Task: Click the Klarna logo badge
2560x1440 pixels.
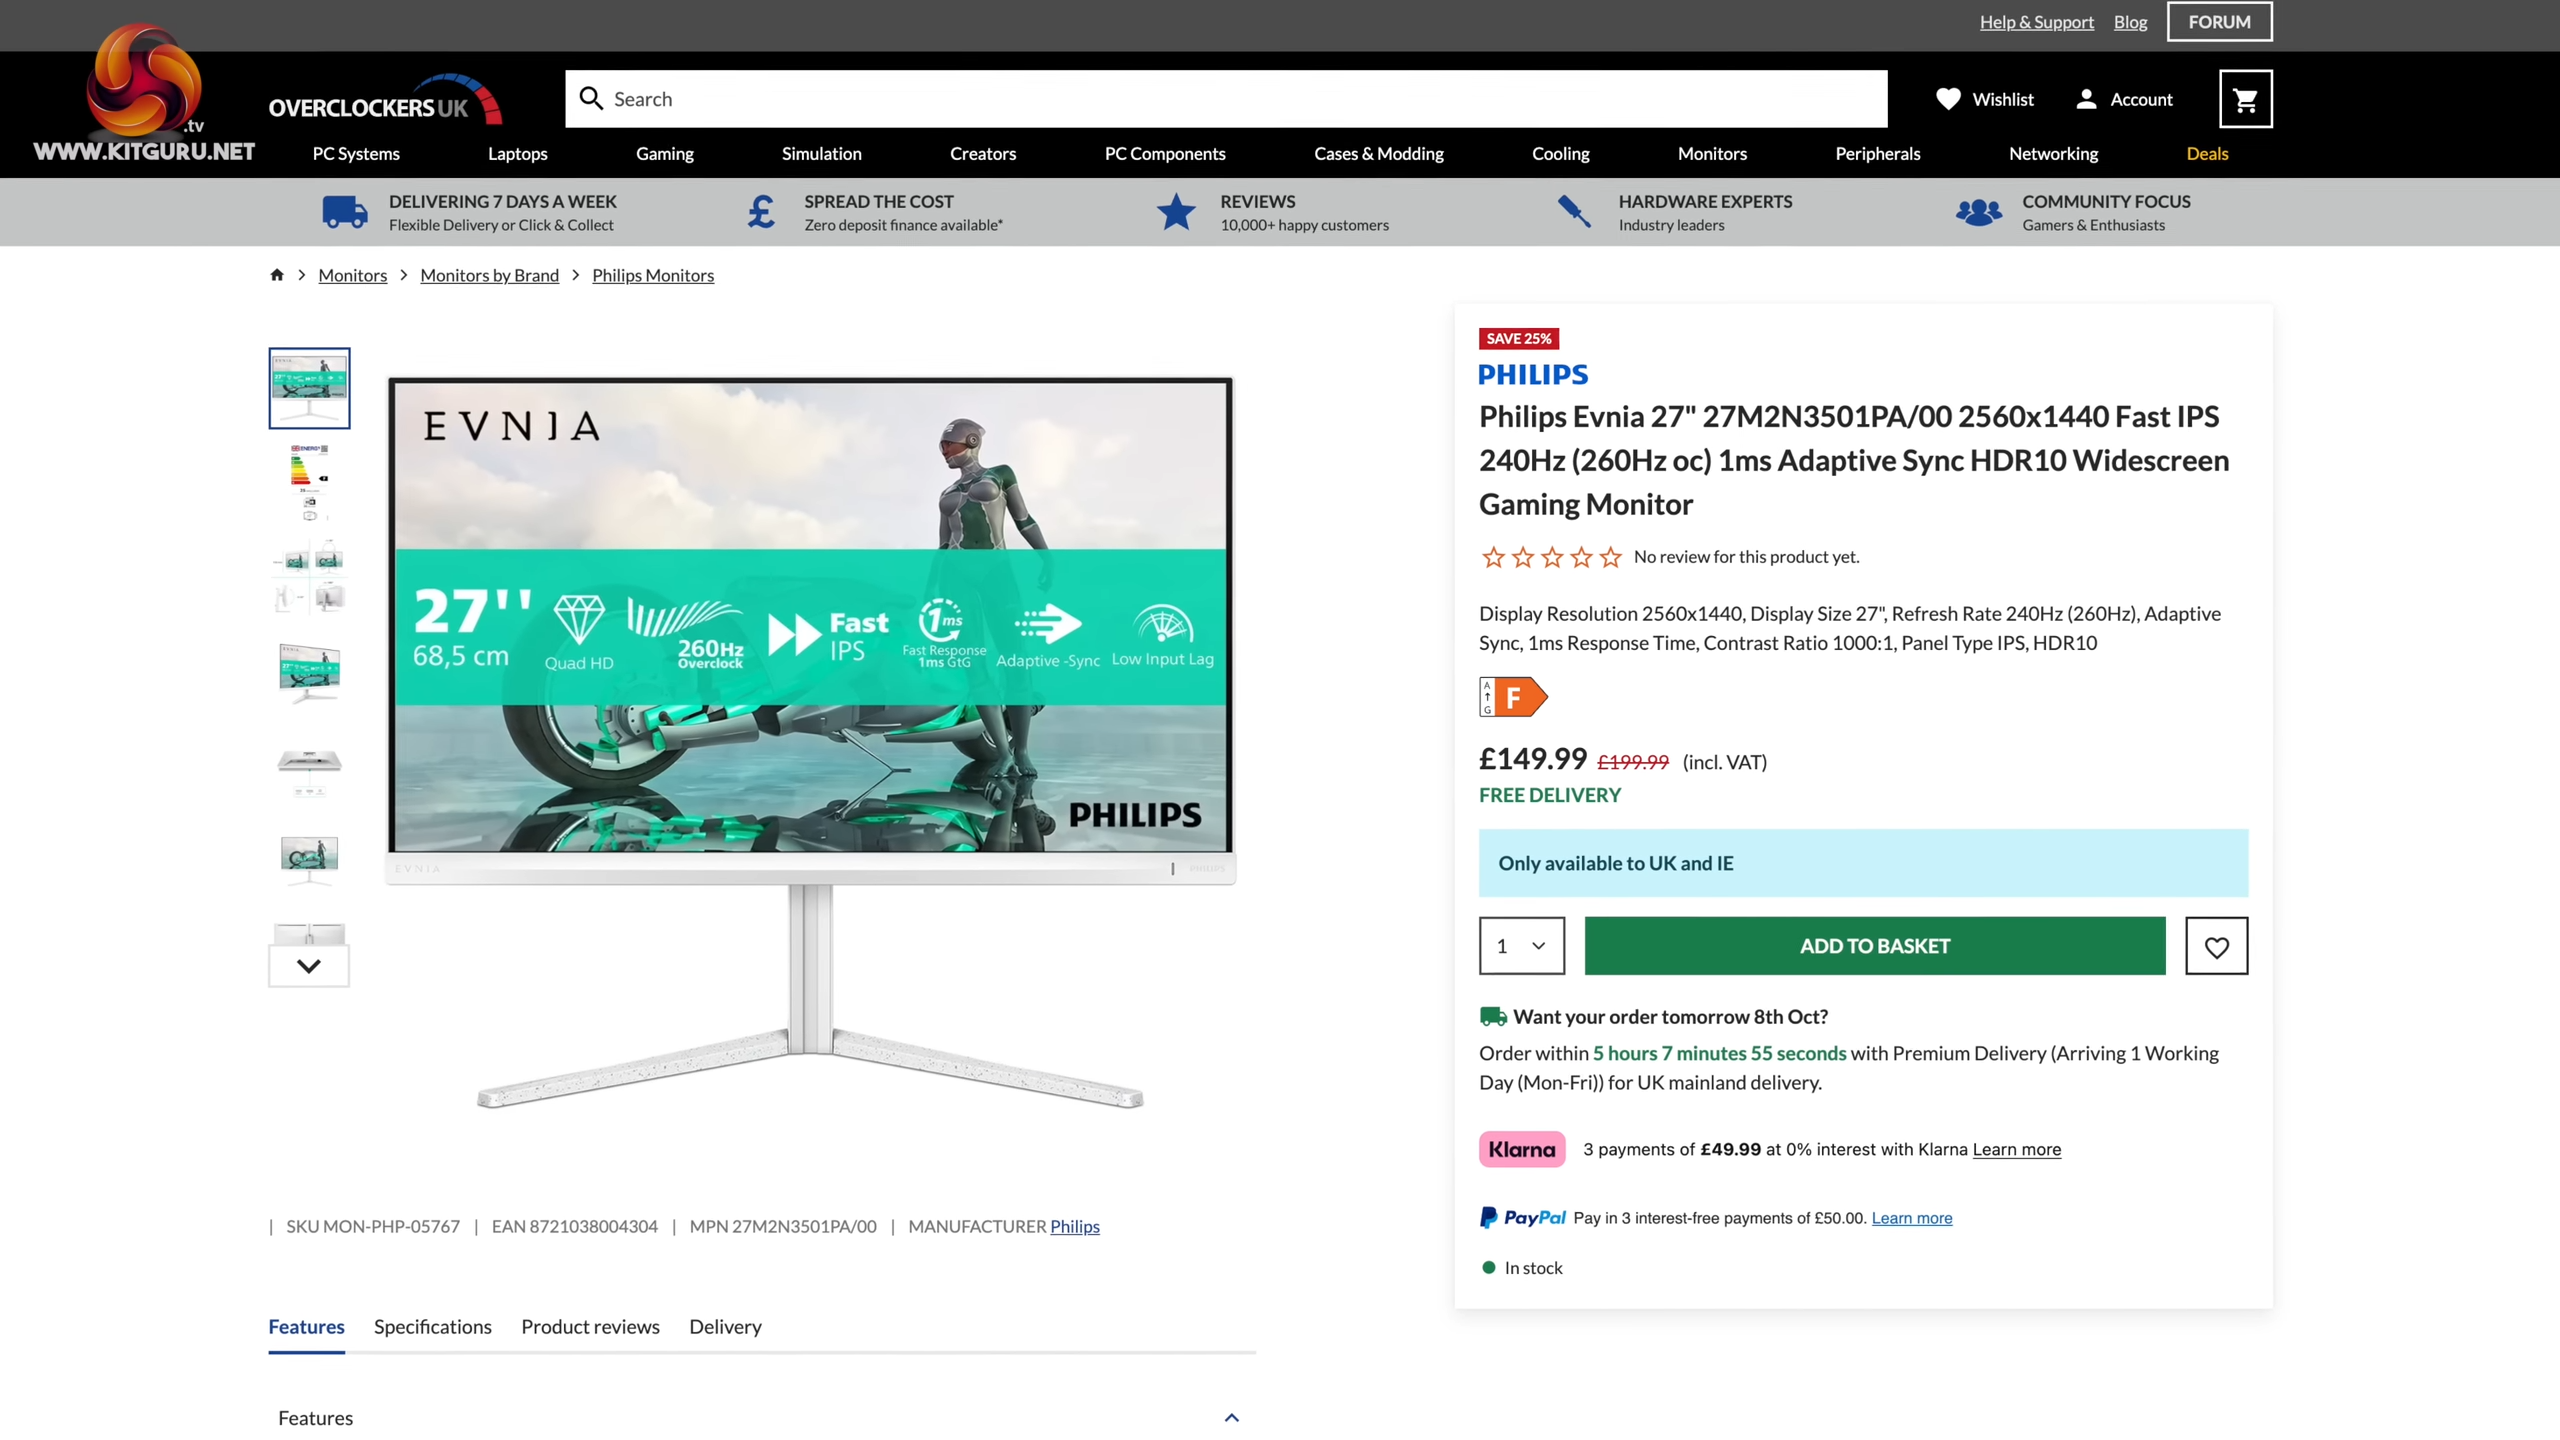Action: (x=1521, y=1149)
